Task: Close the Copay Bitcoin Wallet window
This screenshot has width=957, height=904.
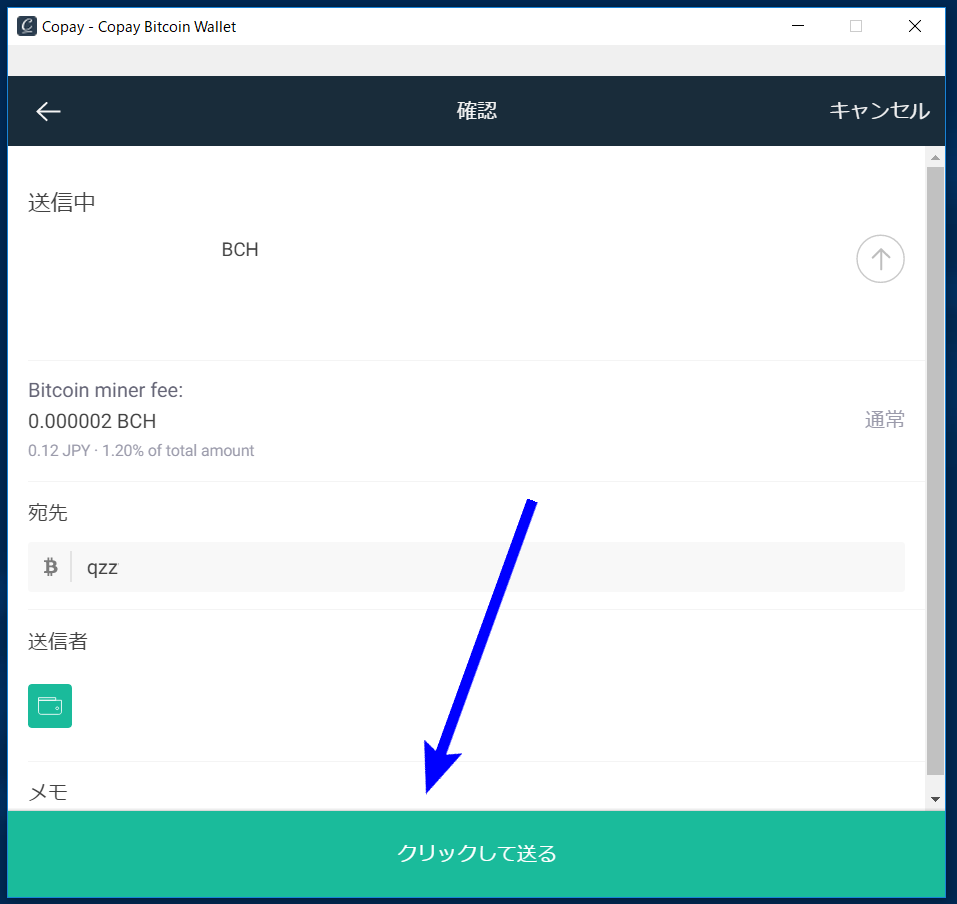Action: click(914, 27)
